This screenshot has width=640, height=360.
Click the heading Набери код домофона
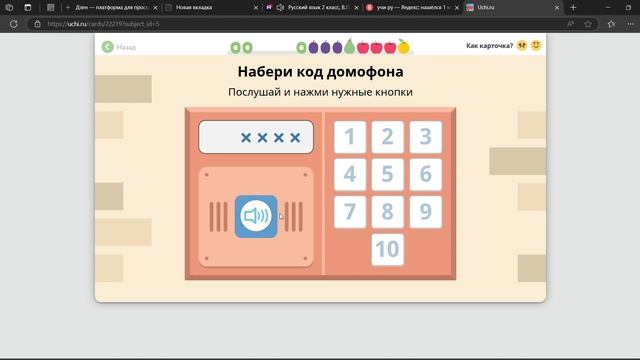tap(320, 72)
